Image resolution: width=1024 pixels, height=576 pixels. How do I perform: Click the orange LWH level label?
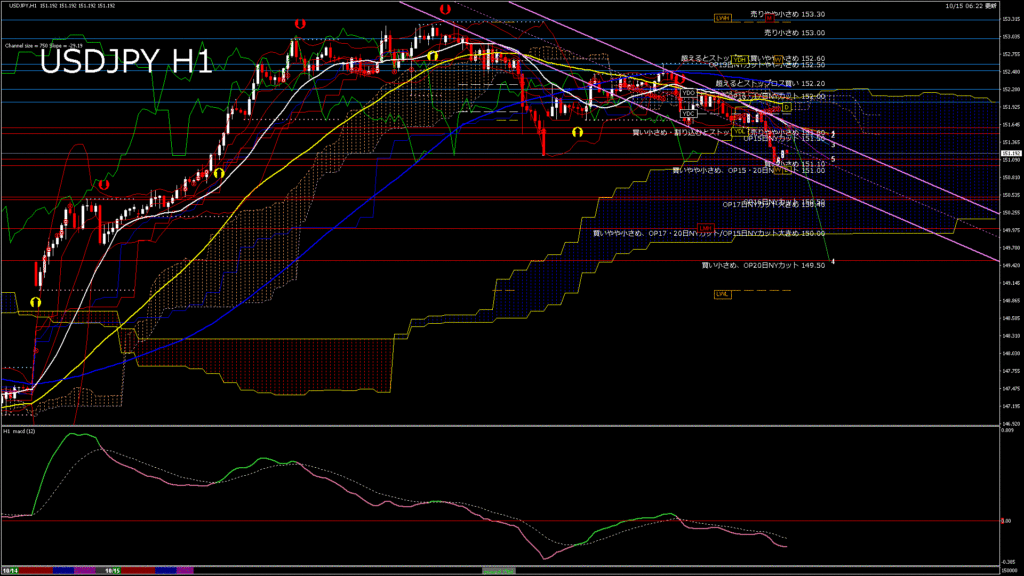point(722,17)
